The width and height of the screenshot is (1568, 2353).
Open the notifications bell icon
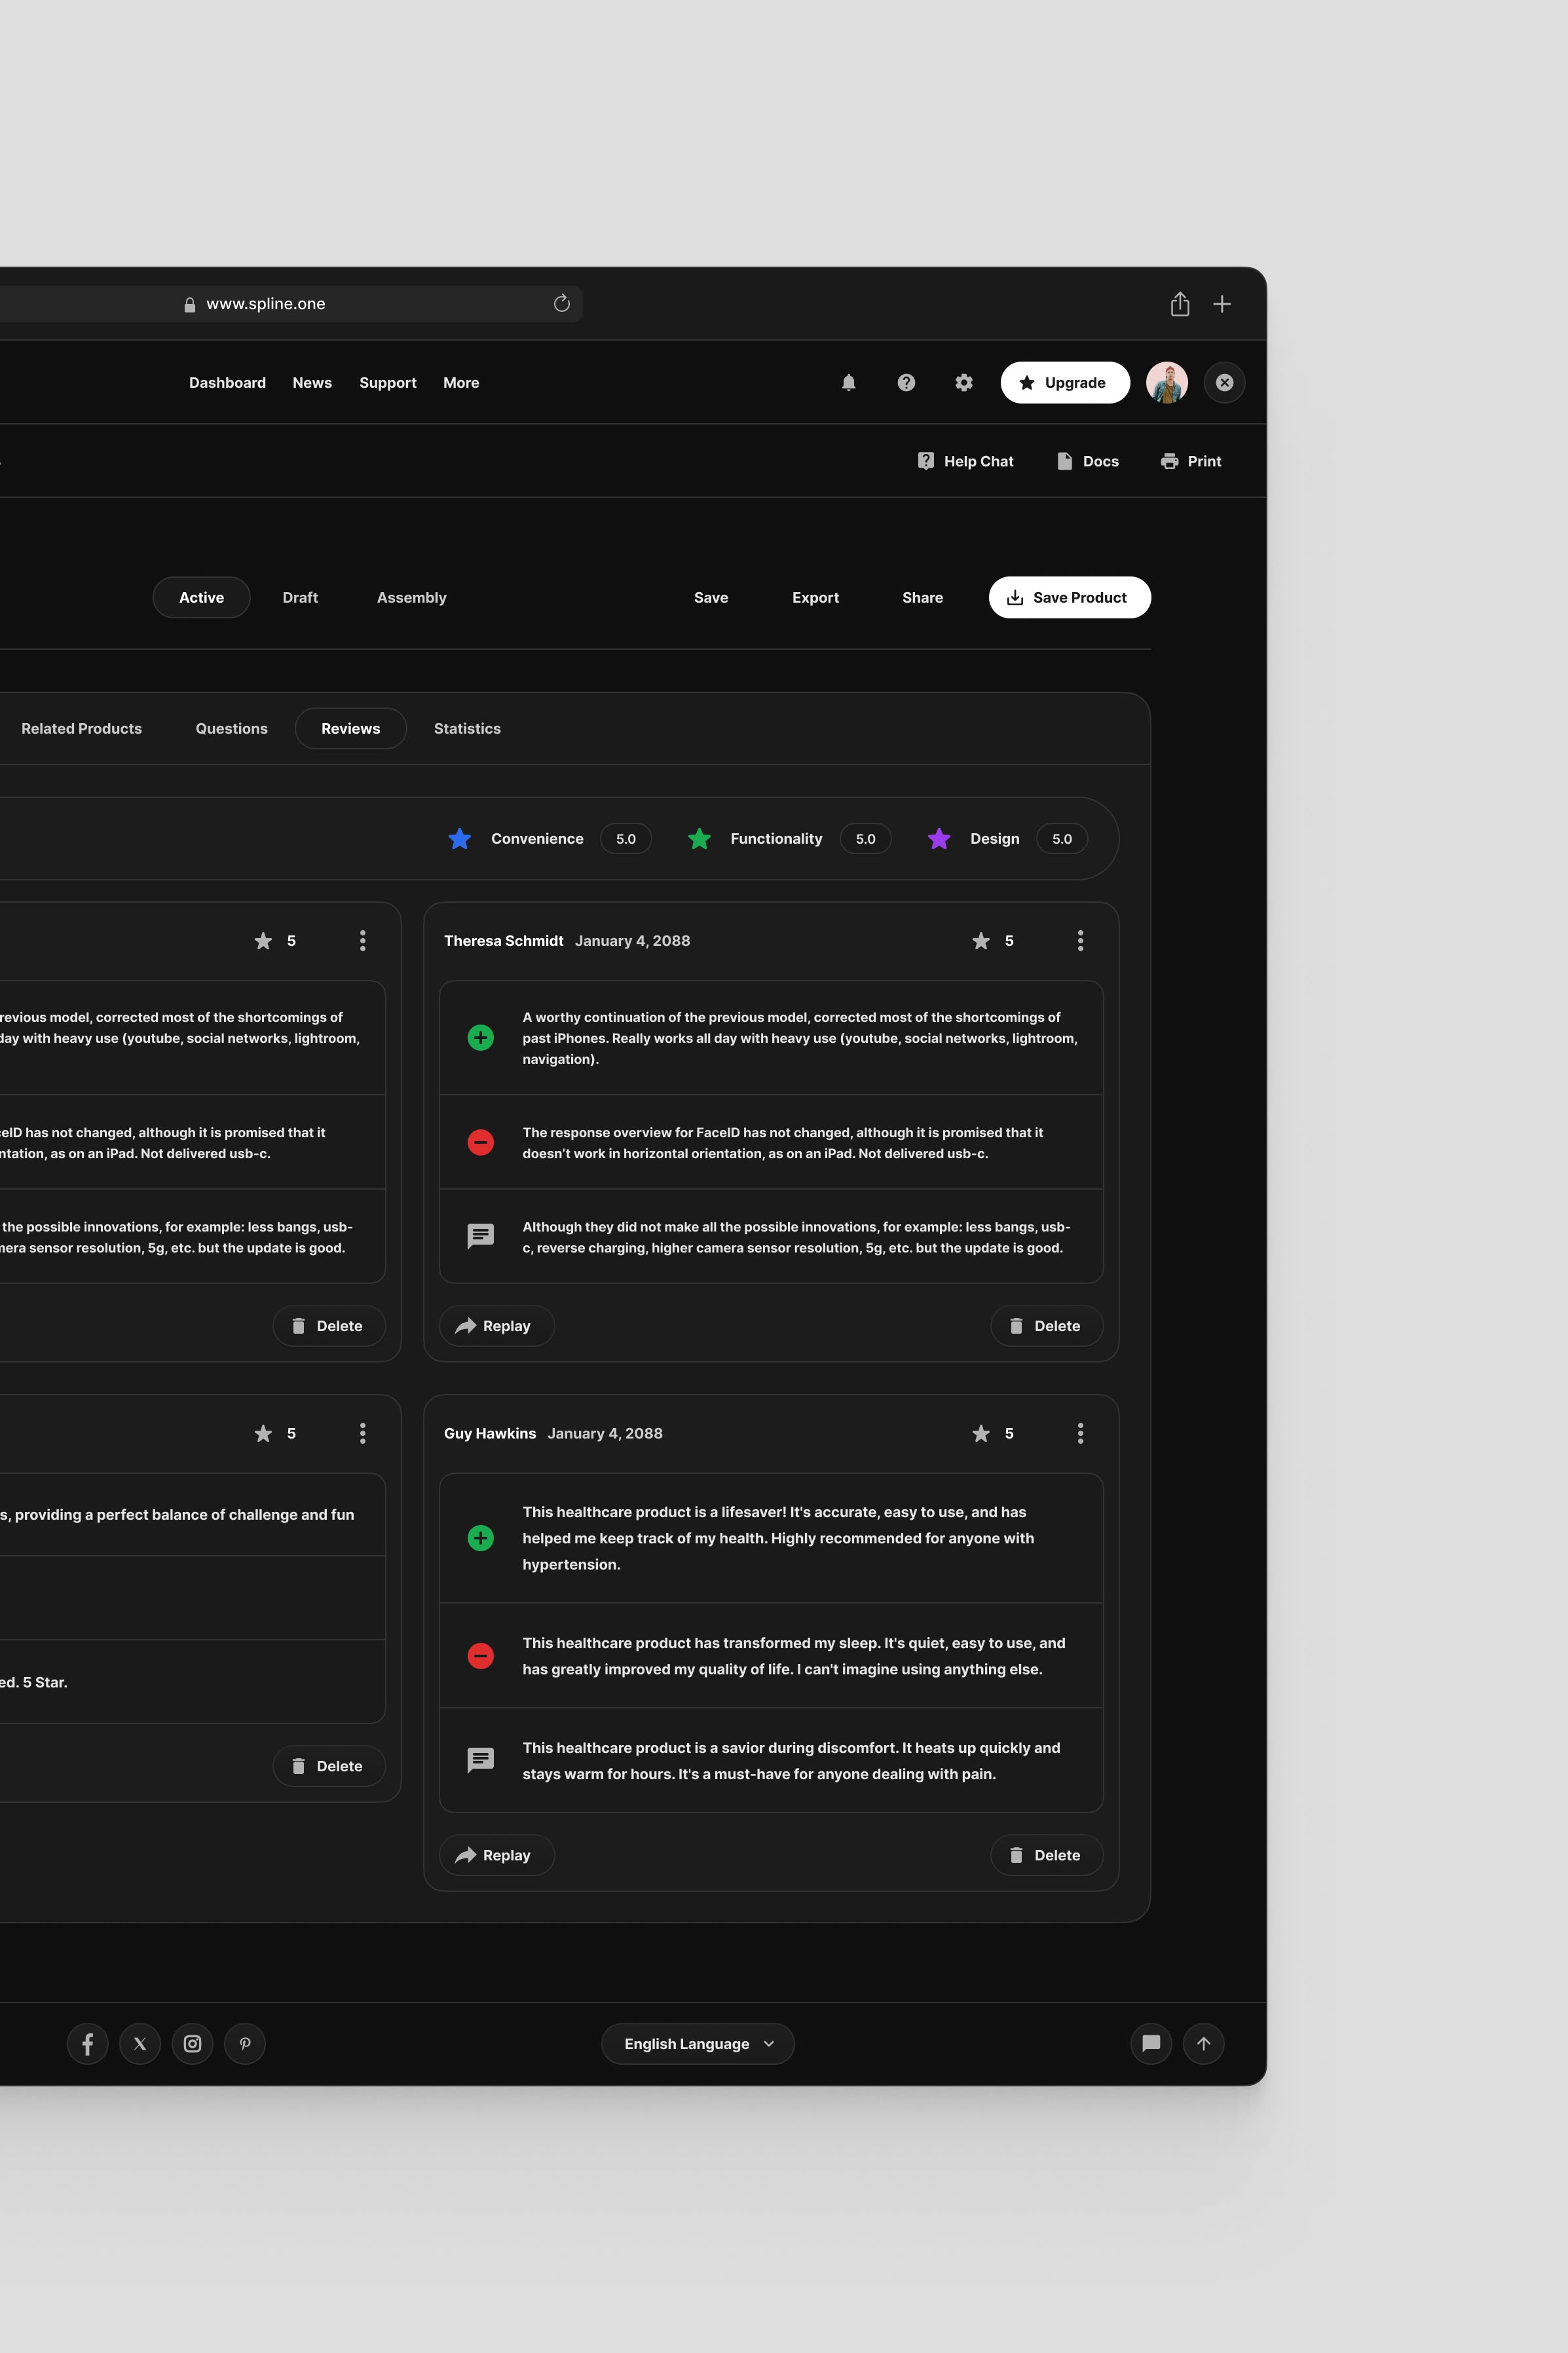coord(848,382)
